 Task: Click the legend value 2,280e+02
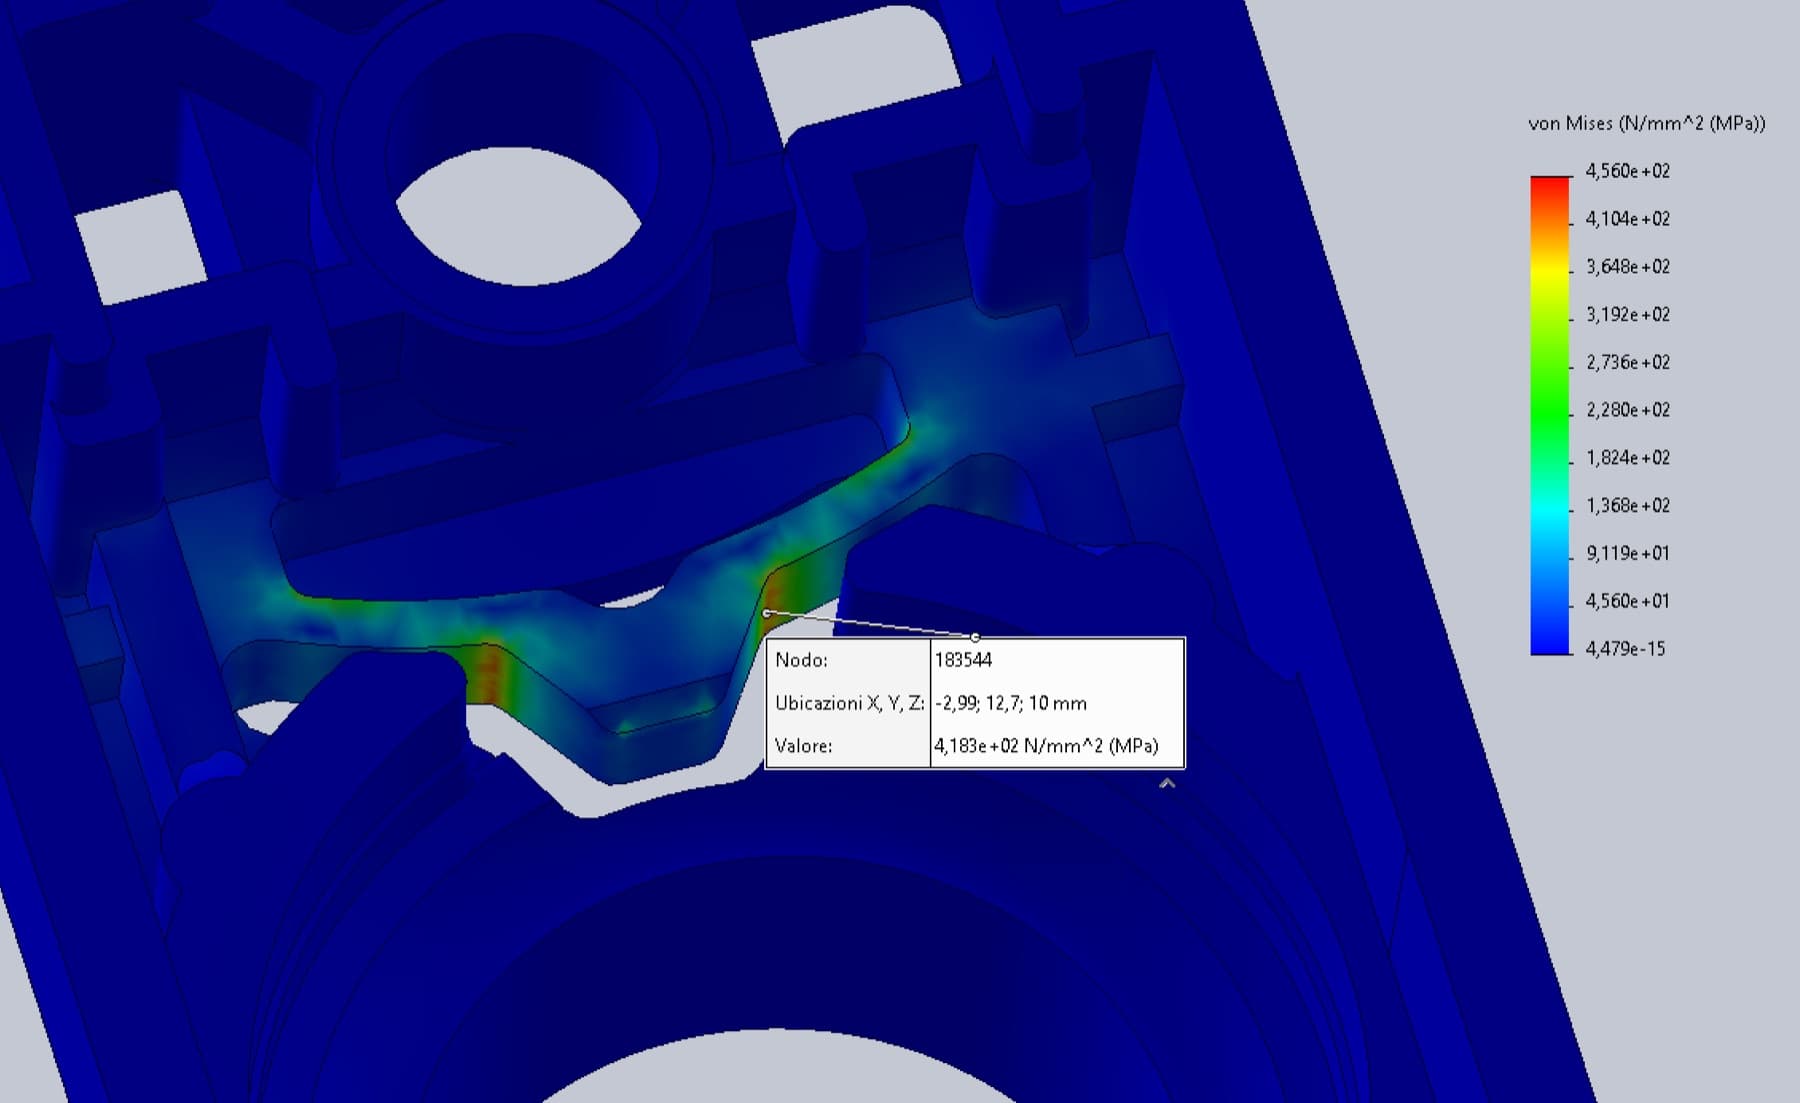pos(1628,410)
